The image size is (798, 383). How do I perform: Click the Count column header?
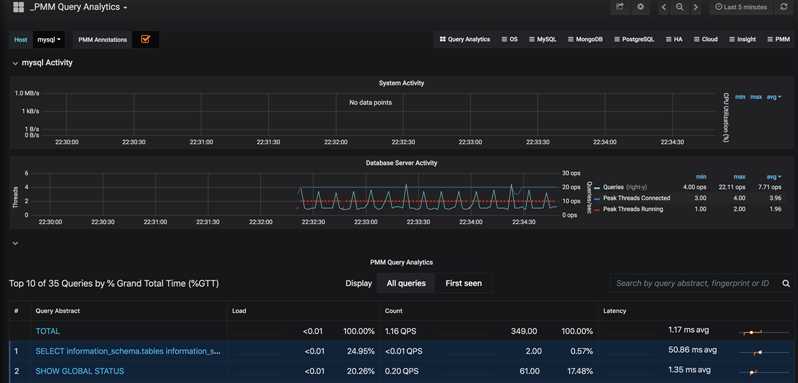tap(393, 311)
